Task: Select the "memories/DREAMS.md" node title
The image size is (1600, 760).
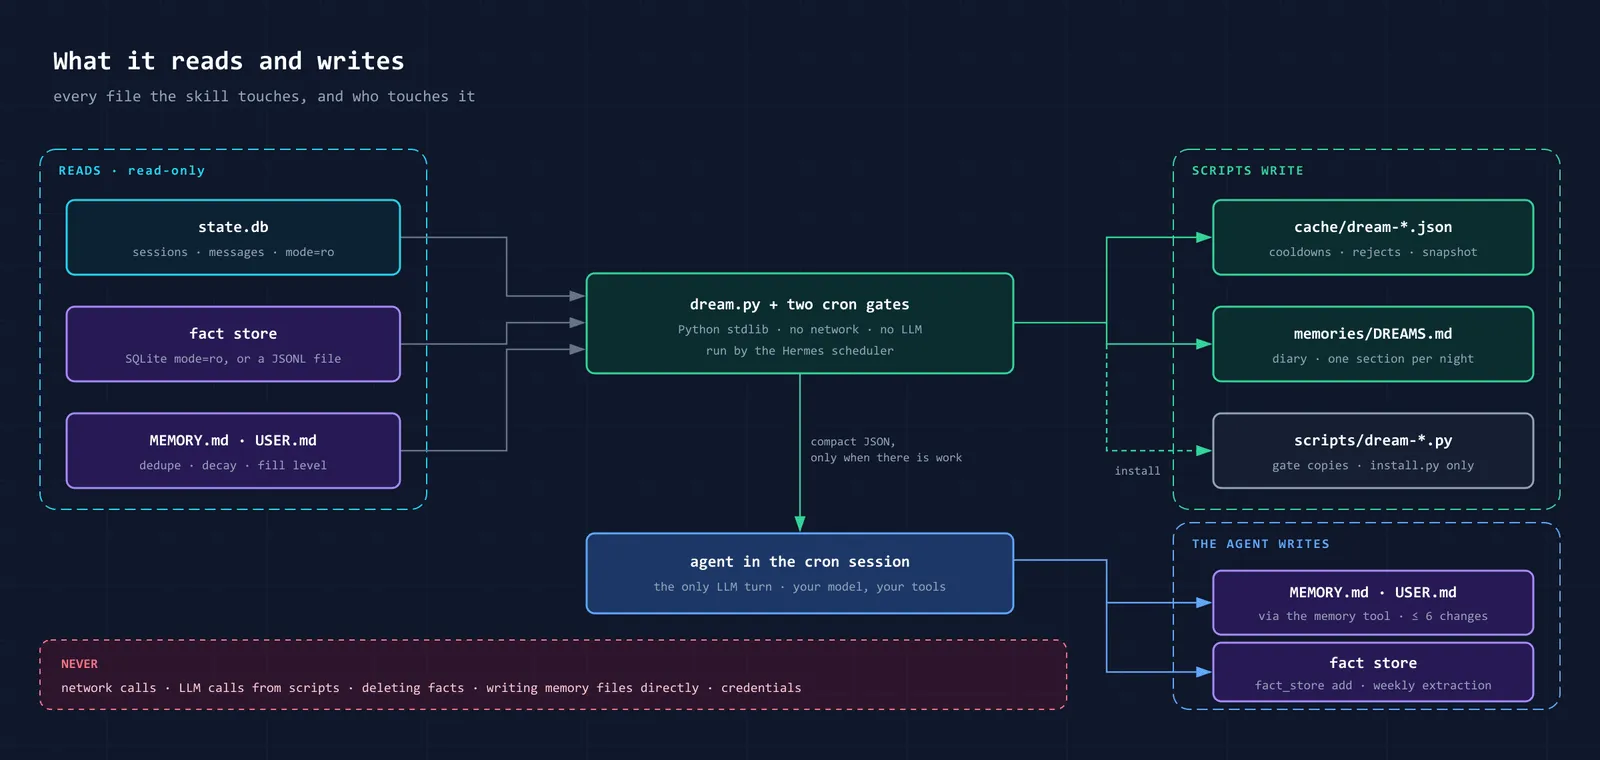Action: [1373, 334]
